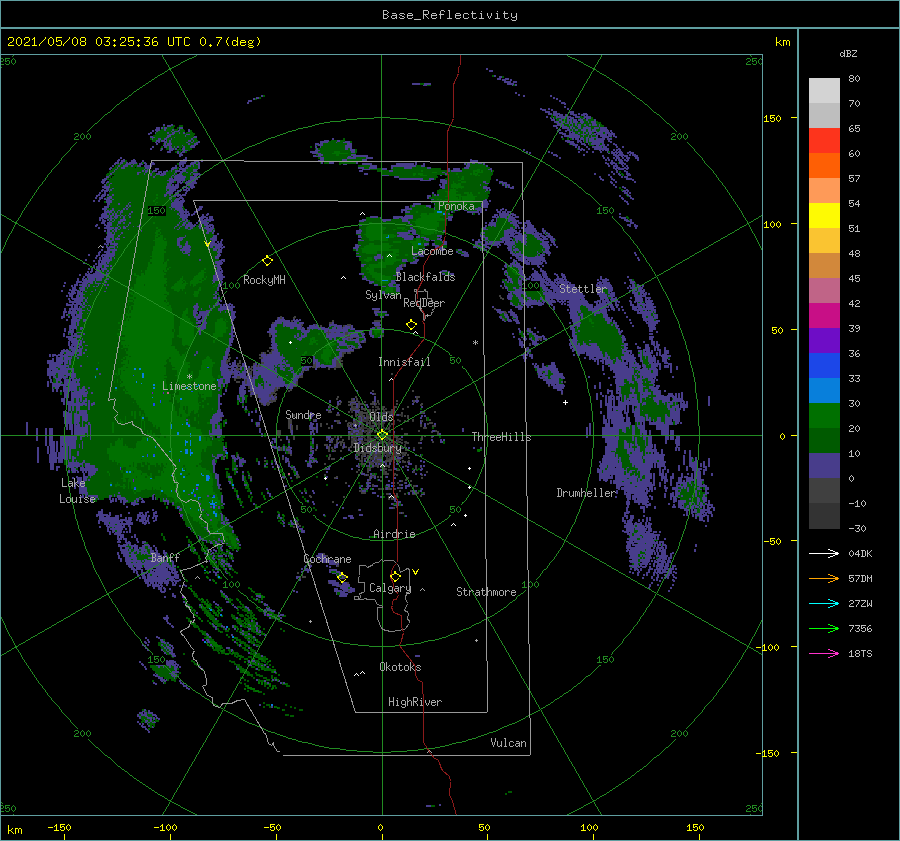Select yellow diamond marker above Calgary label
900x841 pixels.
[395, 576]
